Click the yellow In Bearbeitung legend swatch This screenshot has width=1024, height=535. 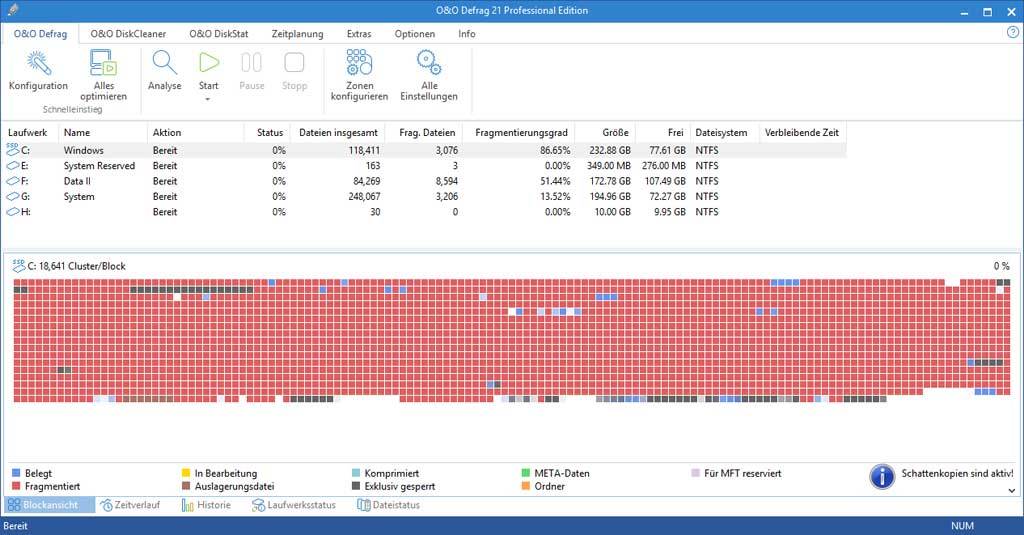pos(185,473)
